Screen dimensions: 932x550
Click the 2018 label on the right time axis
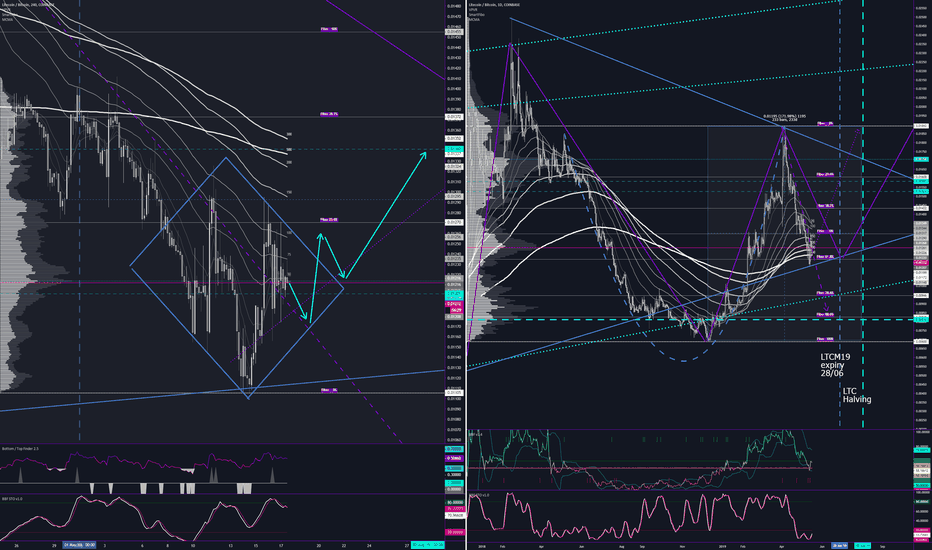click(480, 545)
